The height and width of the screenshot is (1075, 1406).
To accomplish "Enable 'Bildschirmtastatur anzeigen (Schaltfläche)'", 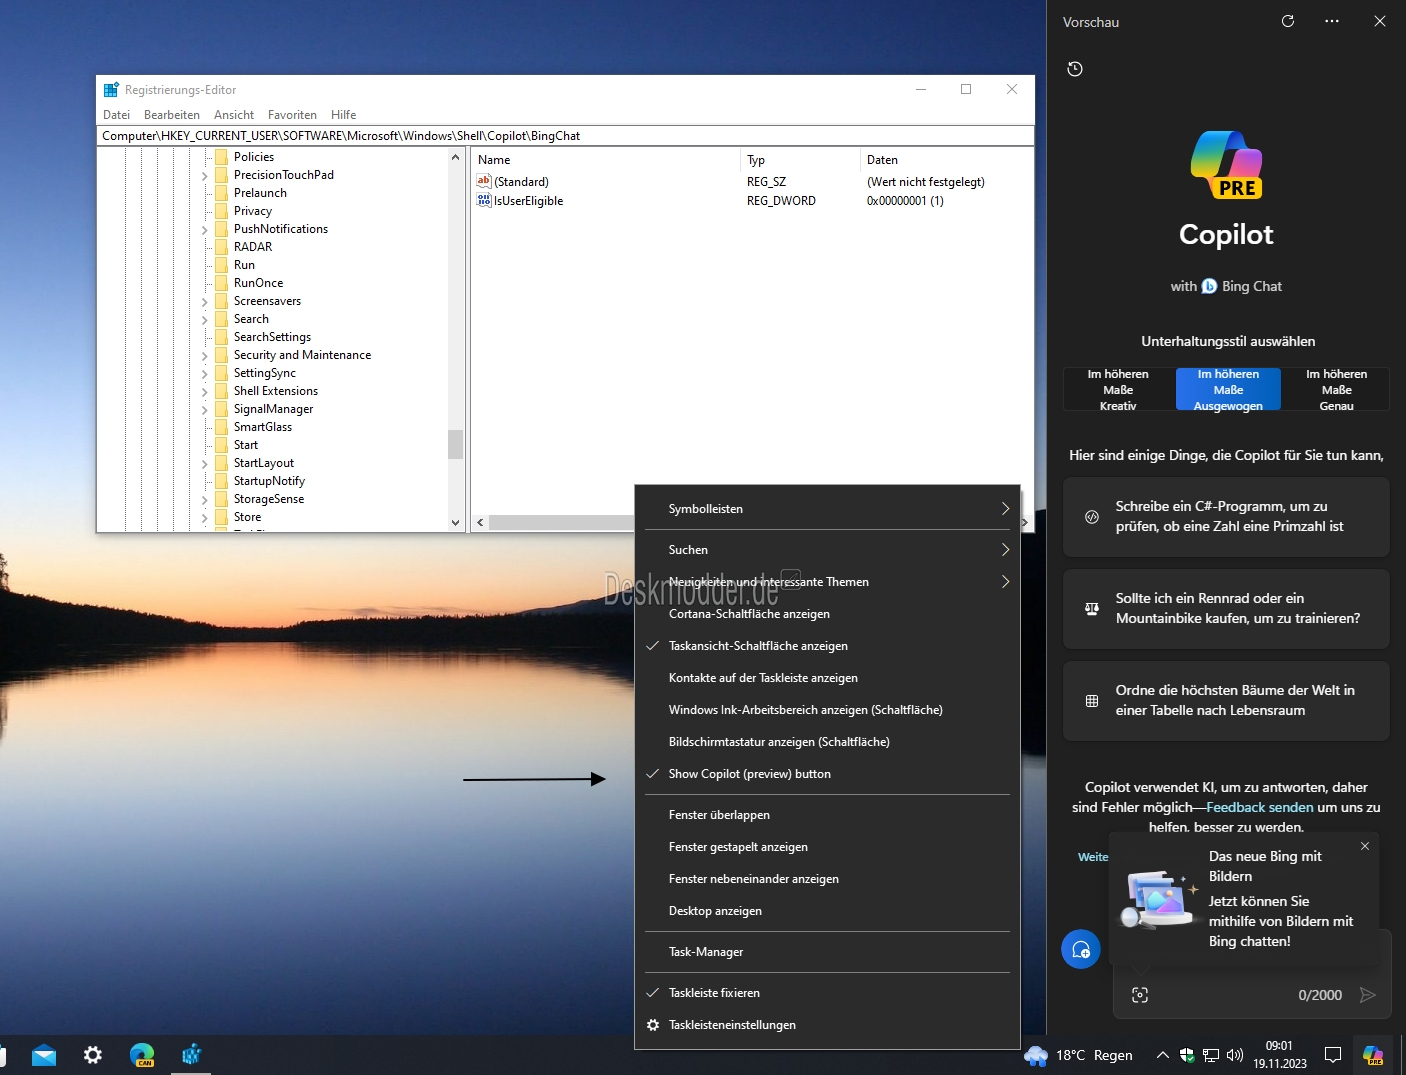I will coord(827,742).
